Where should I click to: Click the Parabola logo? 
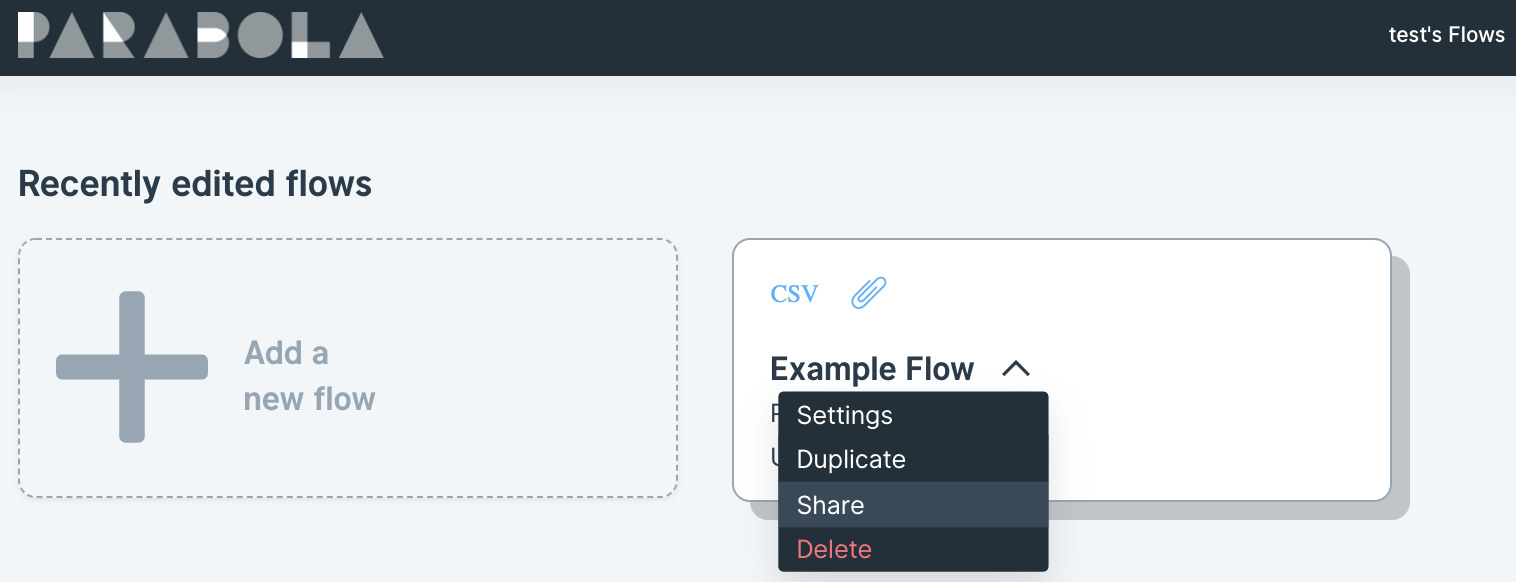click(x=201, y=35)
